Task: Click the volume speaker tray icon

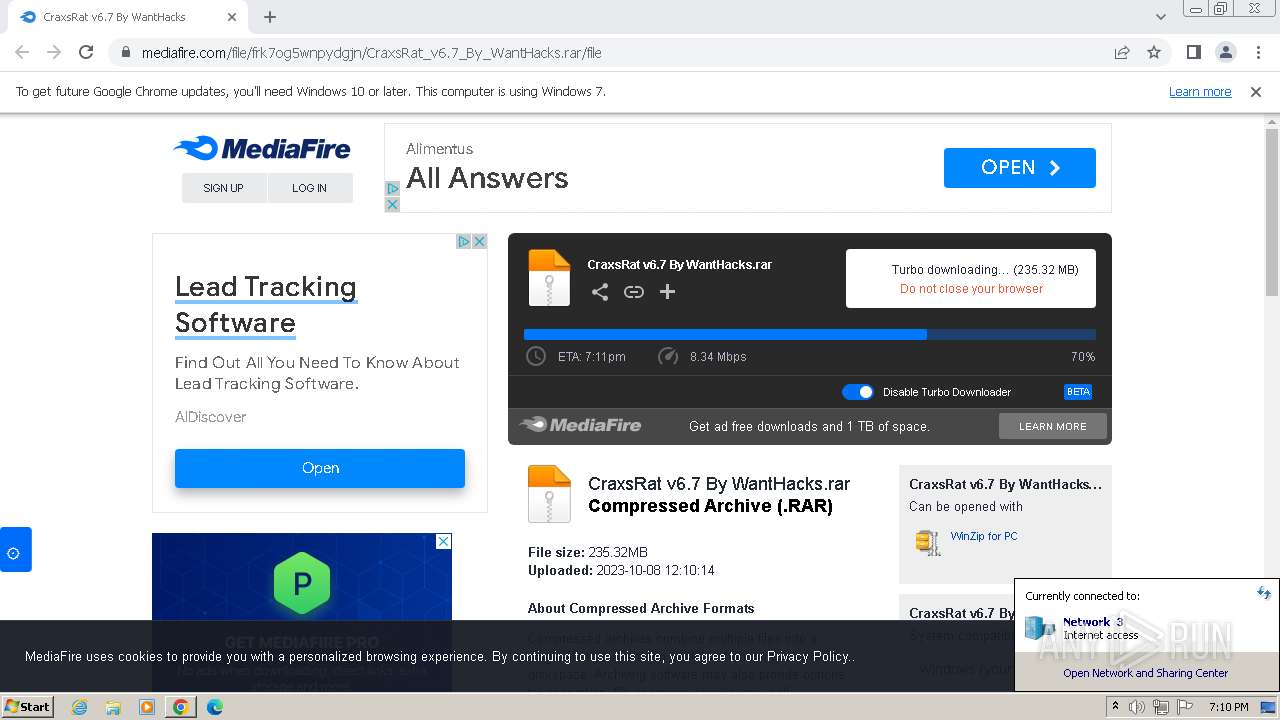Action: (1137, 707)
